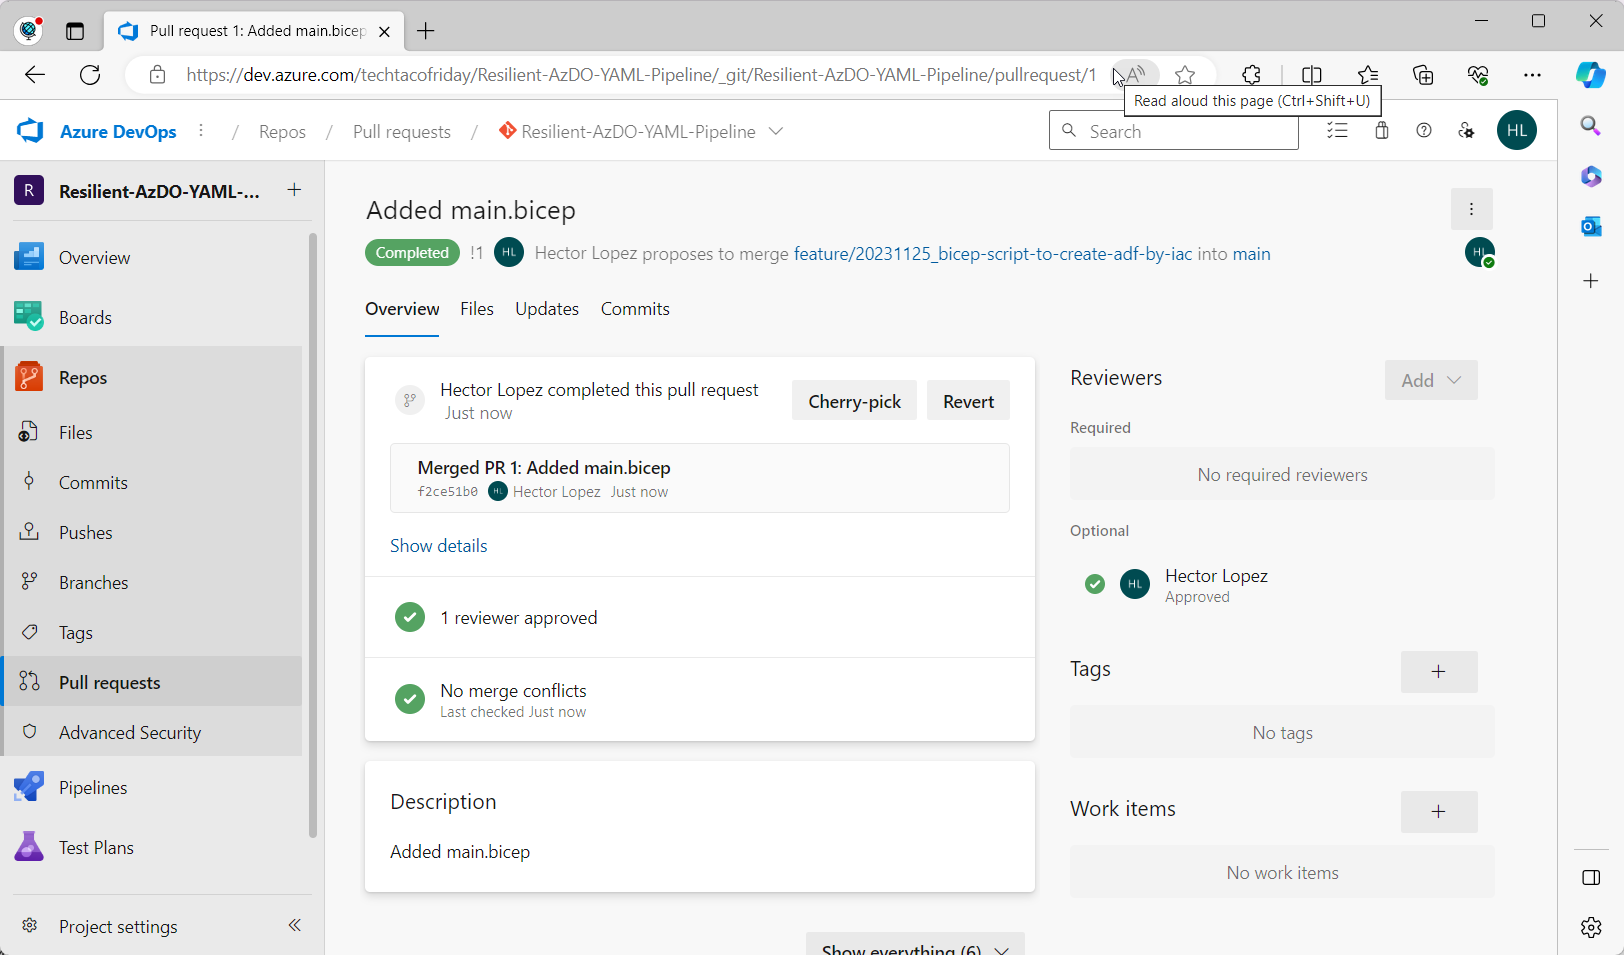Viewport: 1624px width, 955px height.
Task: Switch to the Files tab
Action: tap(477, 309)
